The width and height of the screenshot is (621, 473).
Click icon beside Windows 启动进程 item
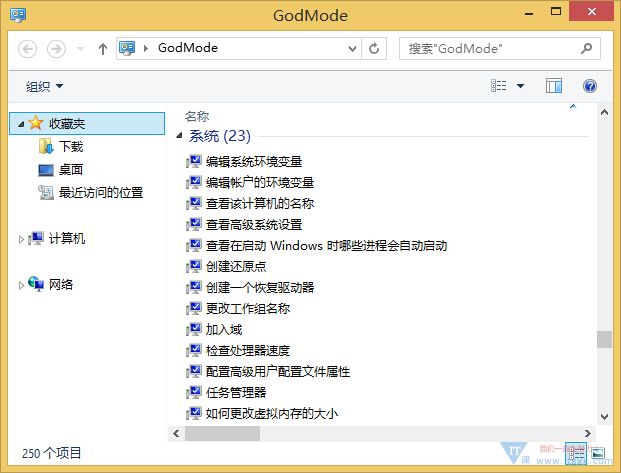194,245
